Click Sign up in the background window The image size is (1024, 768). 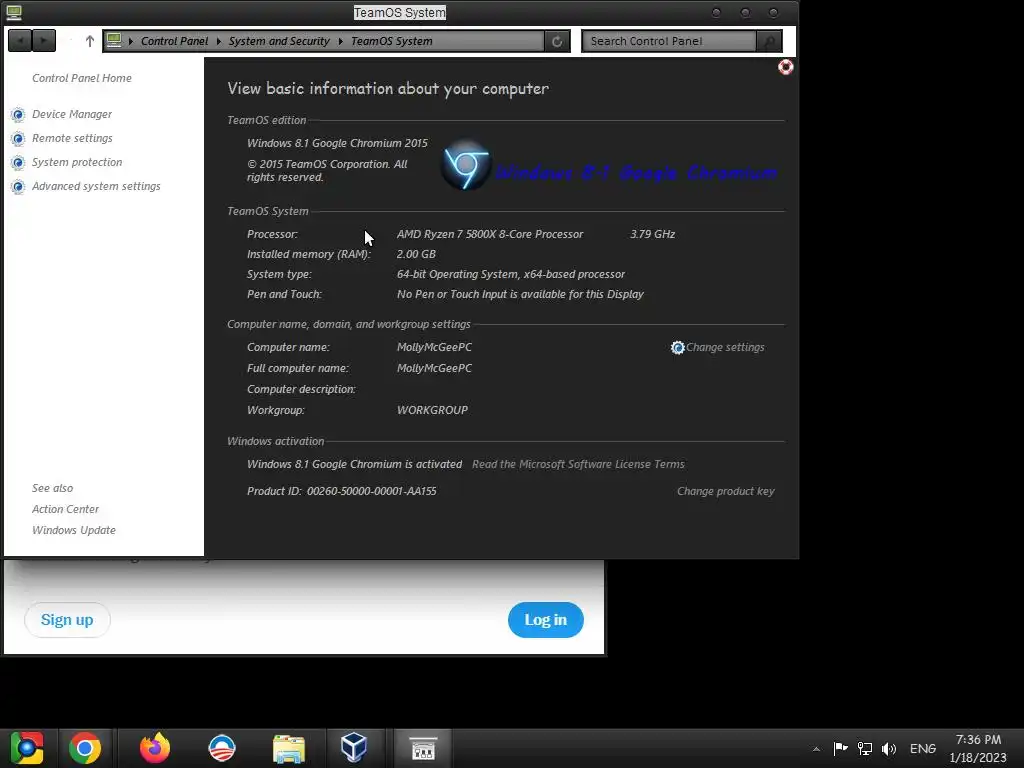click(67, 620)
